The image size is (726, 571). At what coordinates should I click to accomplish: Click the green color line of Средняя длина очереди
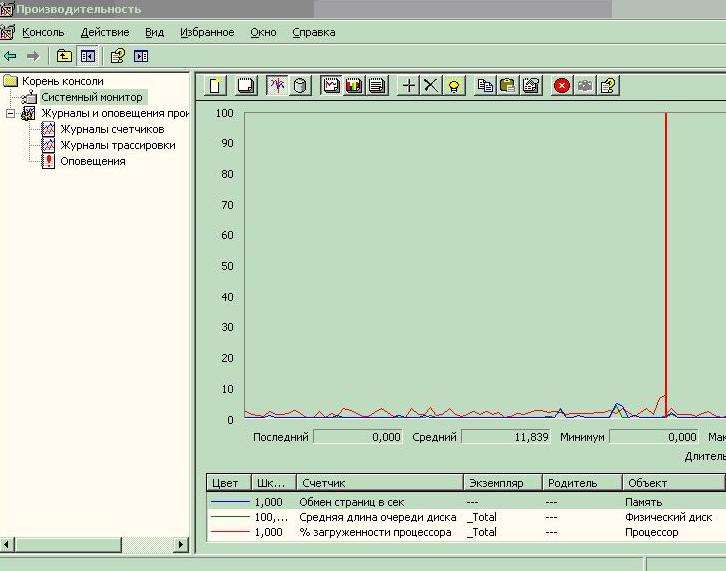pos(230,516)
